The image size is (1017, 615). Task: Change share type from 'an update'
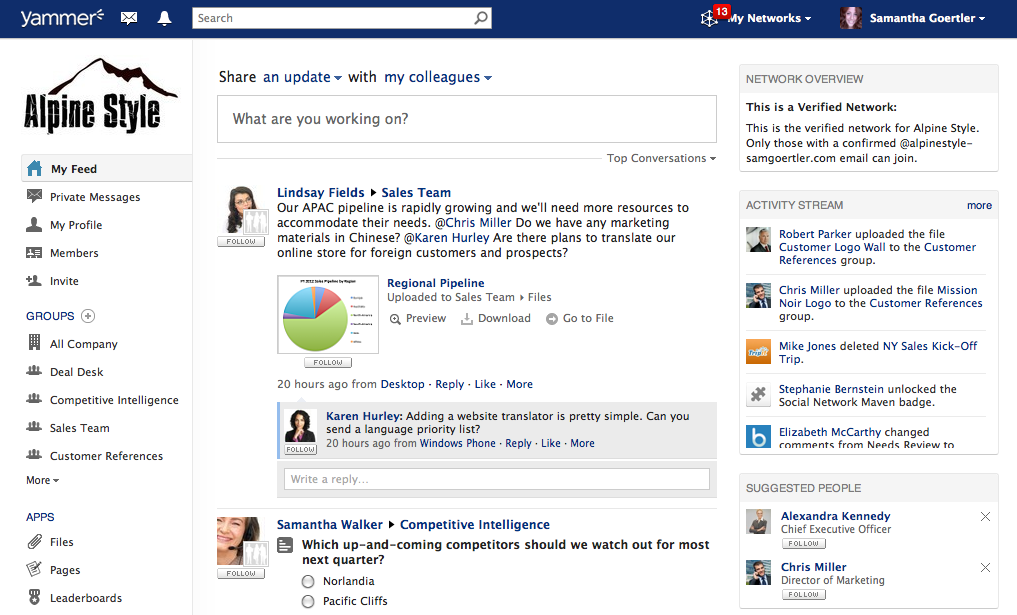click(302, 77)
